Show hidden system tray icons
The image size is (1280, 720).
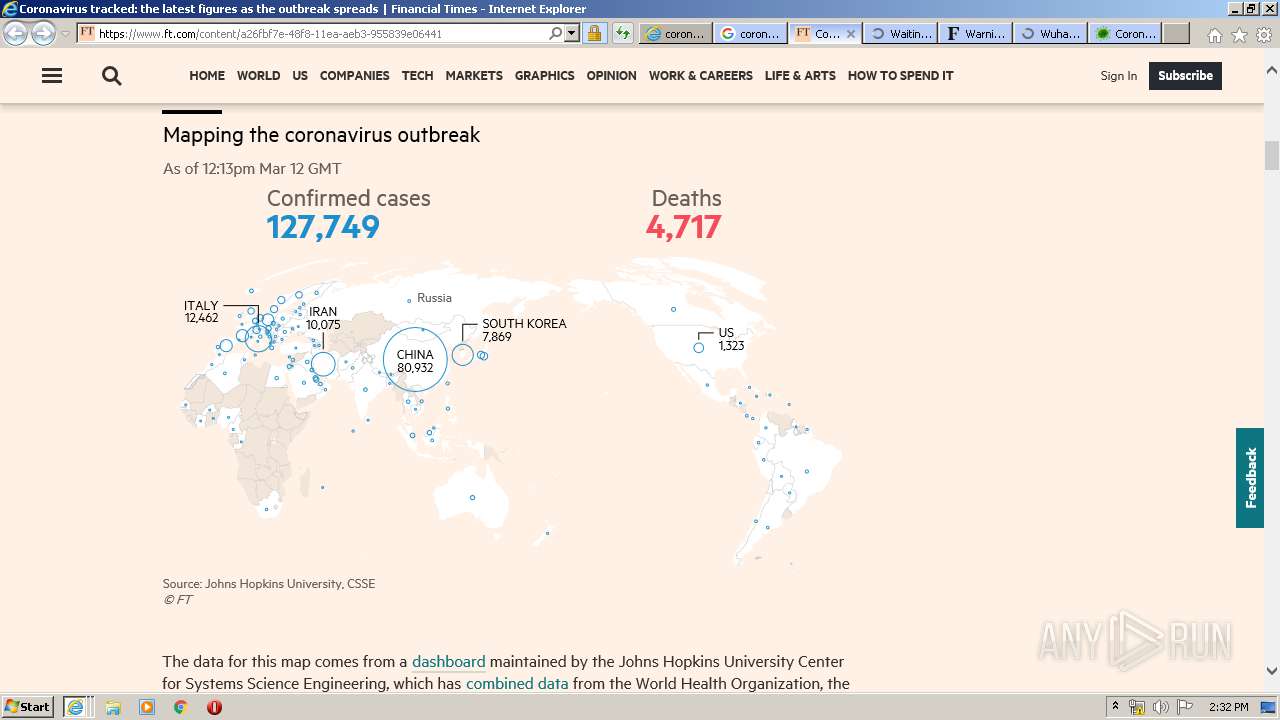coord(1115,707)
